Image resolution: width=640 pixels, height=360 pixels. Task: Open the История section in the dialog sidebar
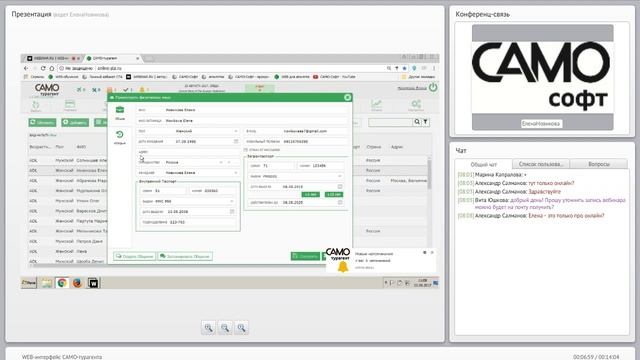pos(120,138)
